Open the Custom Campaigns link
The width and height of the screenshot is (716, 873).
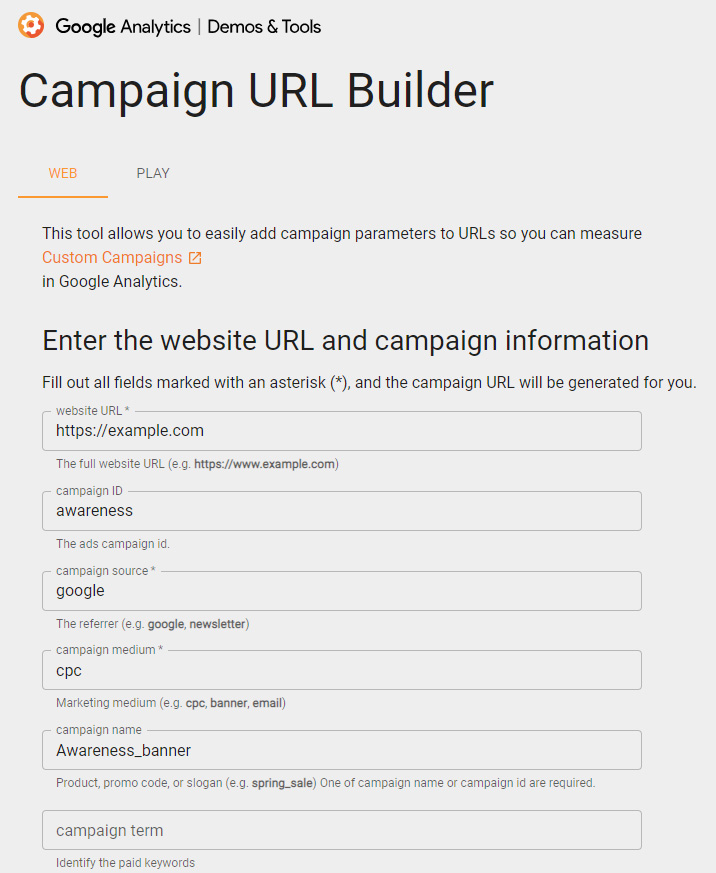click(x=112, y=257)
